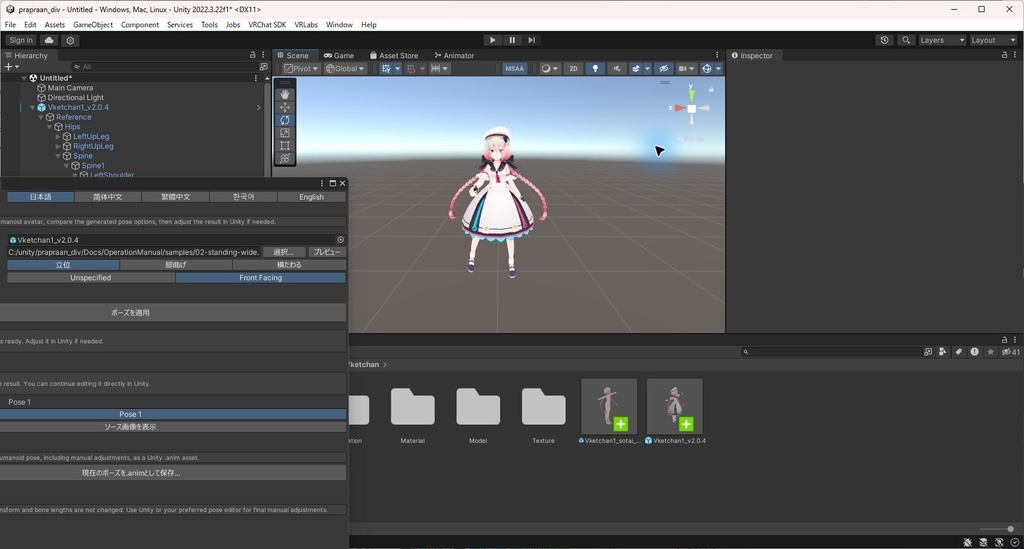The width and height of the screenshot is (1024, 549).
Task: Toggle grid snapping button
Action: click(x=386, y=69)
